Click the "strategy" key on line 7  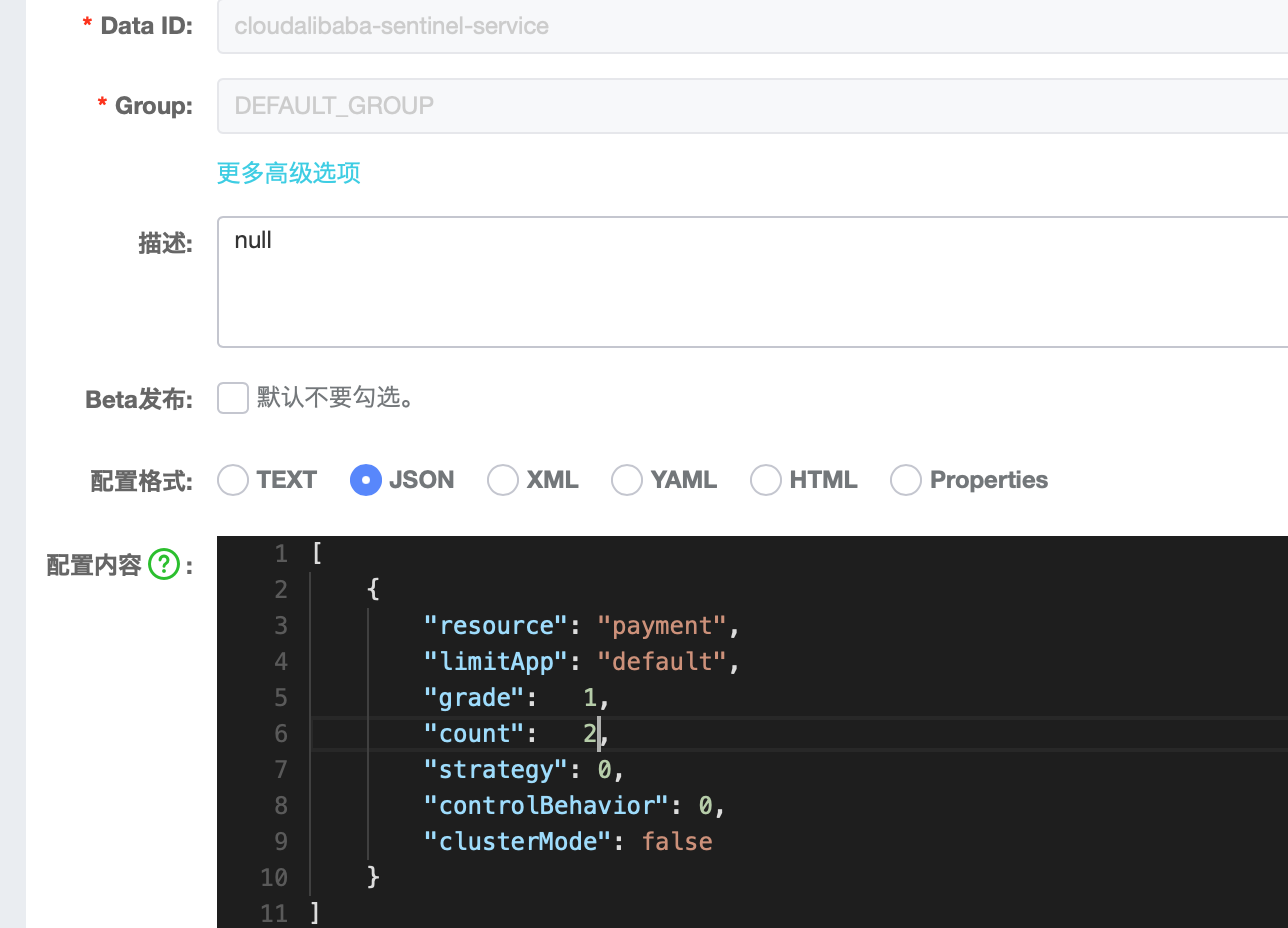pyautogui.click(x=496, y=770)
